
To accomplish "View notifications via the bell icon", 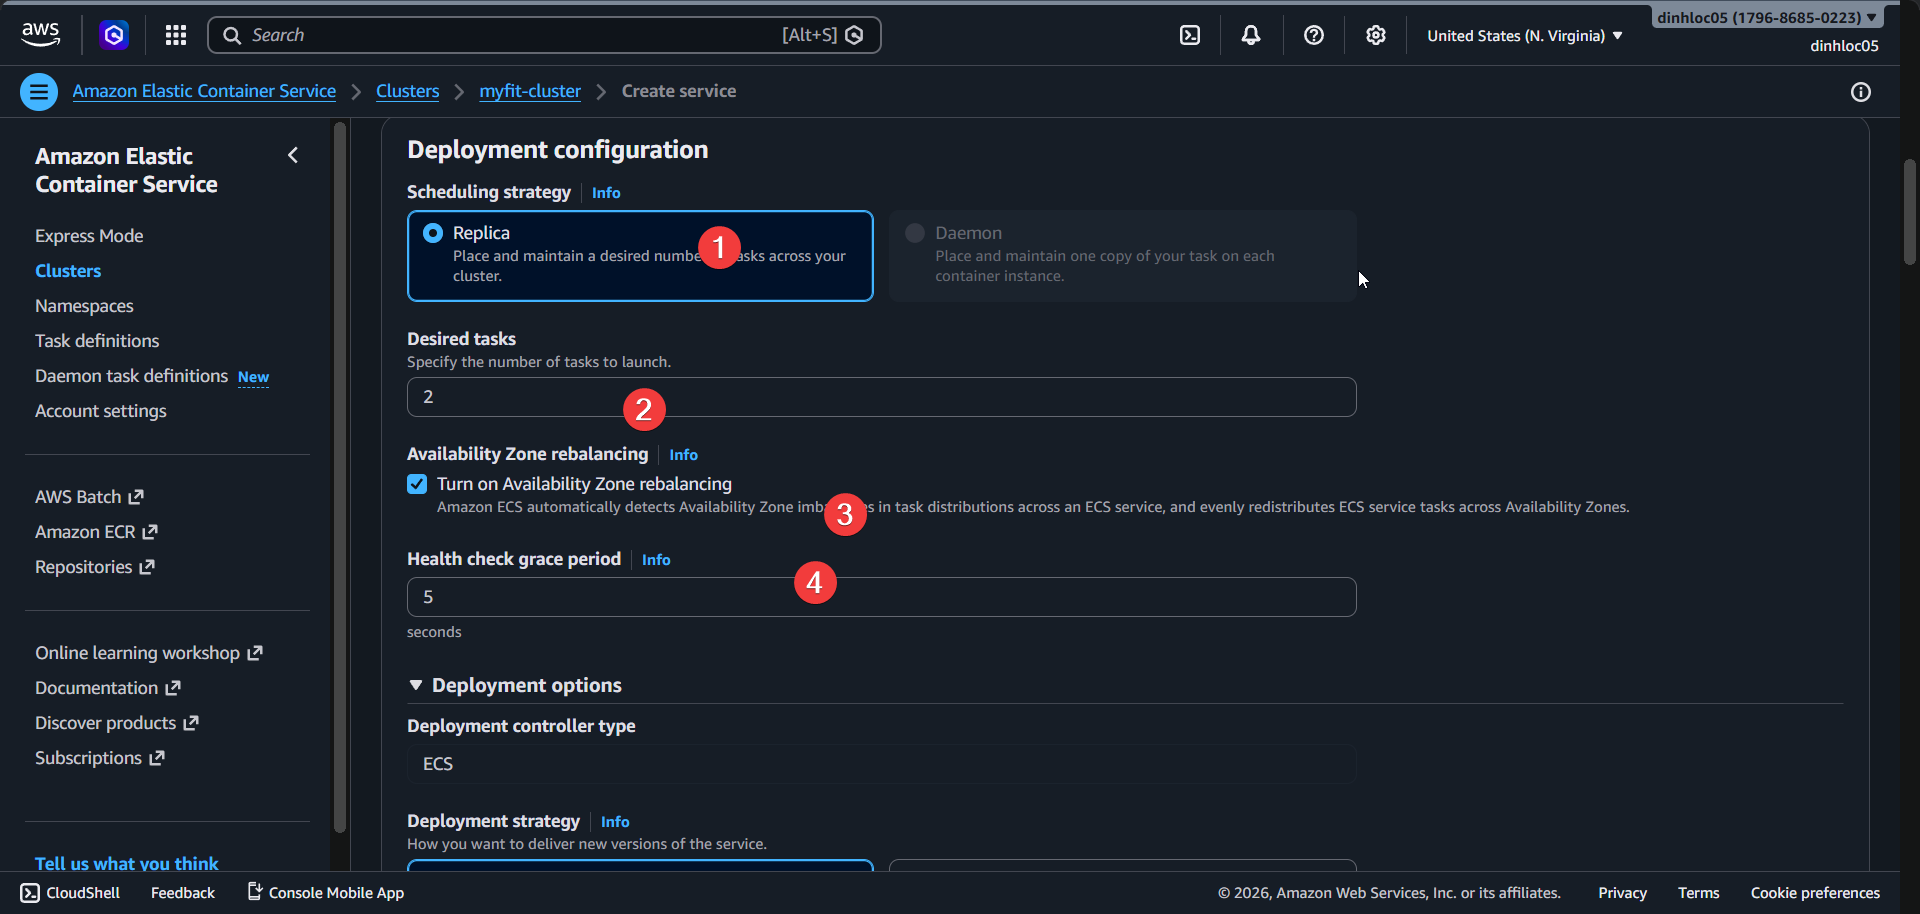I will [1250, 35].
